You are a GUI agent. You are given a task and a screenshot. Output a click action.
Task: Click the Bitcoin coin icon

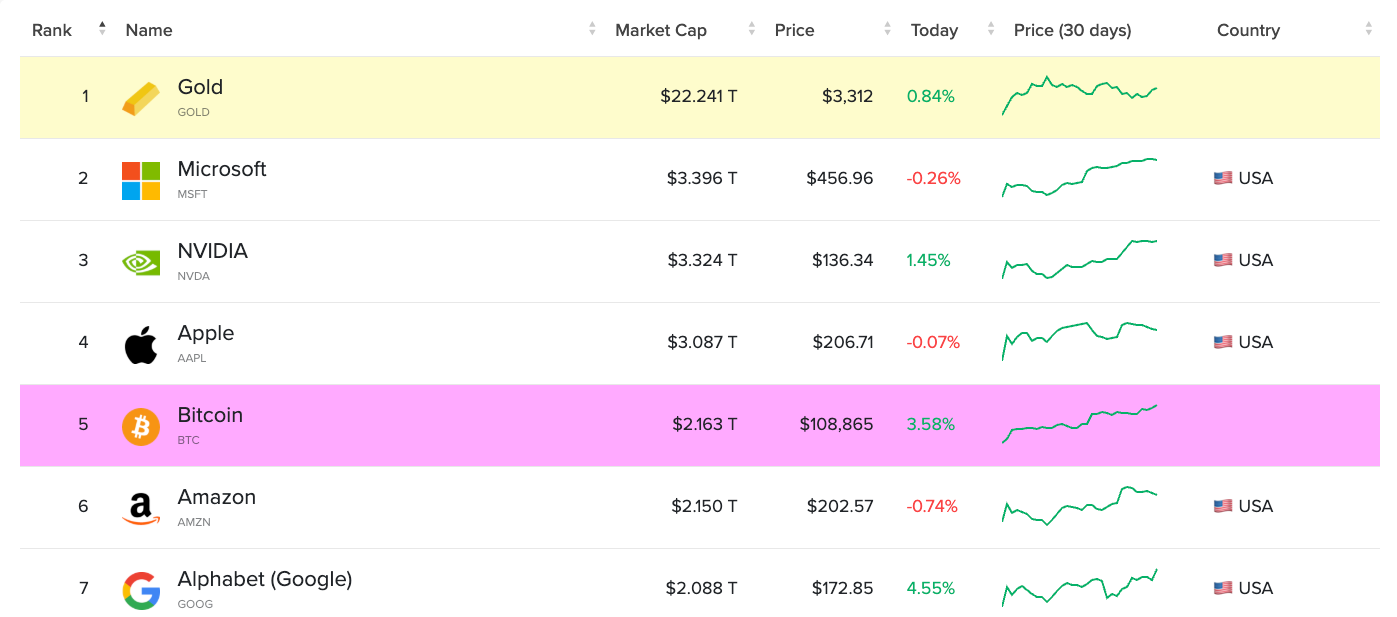[x=141, y=425]
